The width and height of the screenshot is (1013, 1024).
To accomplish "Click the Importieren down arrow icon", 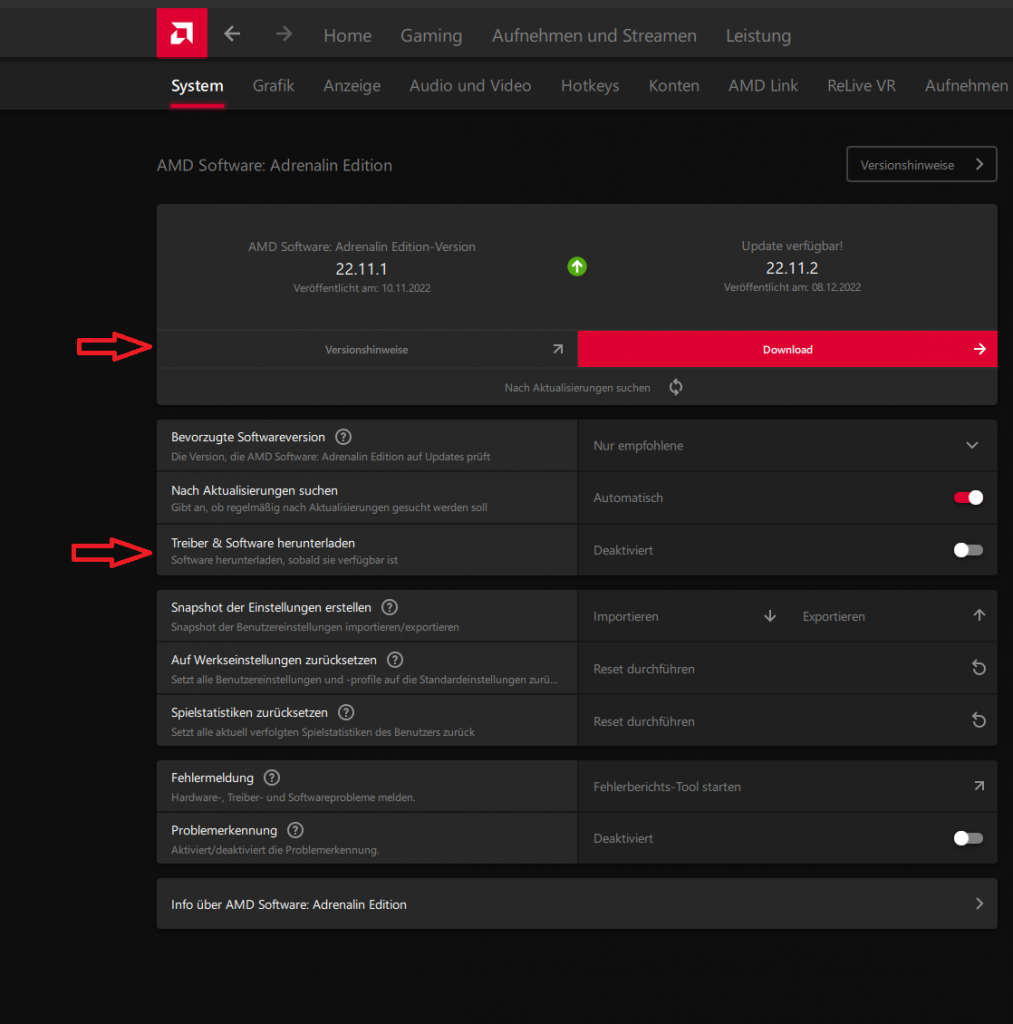I will click(770, 616).
